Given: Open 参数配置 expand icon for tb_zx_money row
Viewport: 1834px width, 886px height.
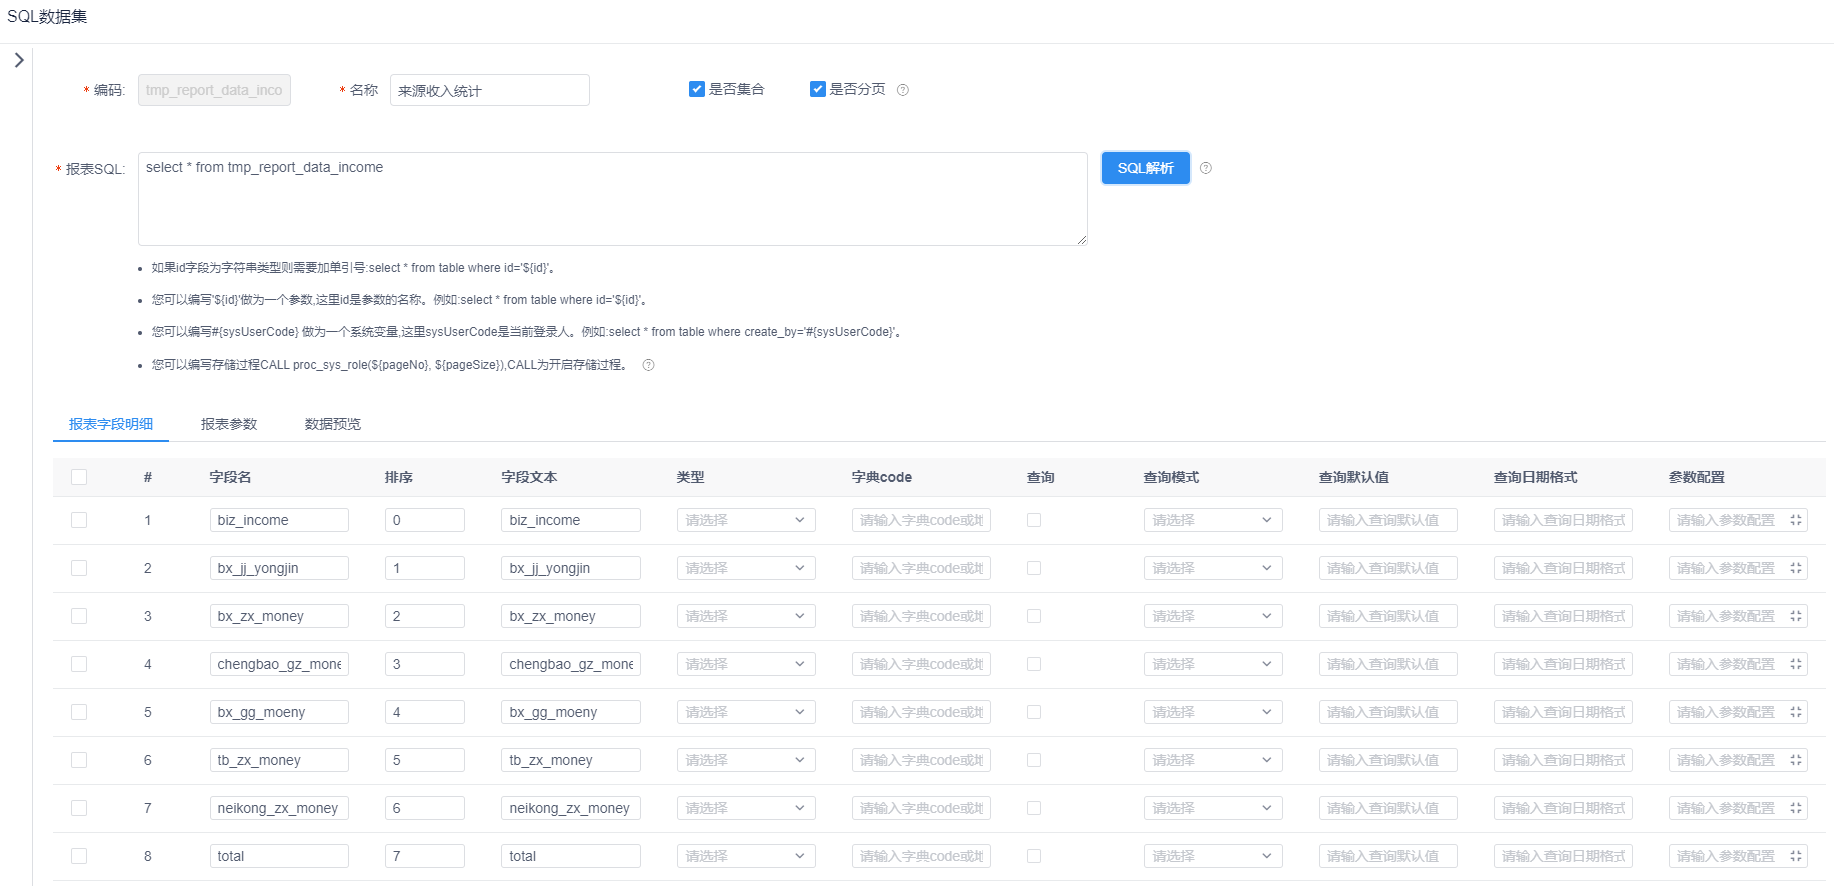Looking at the screenshot, I should [1796, 760].
